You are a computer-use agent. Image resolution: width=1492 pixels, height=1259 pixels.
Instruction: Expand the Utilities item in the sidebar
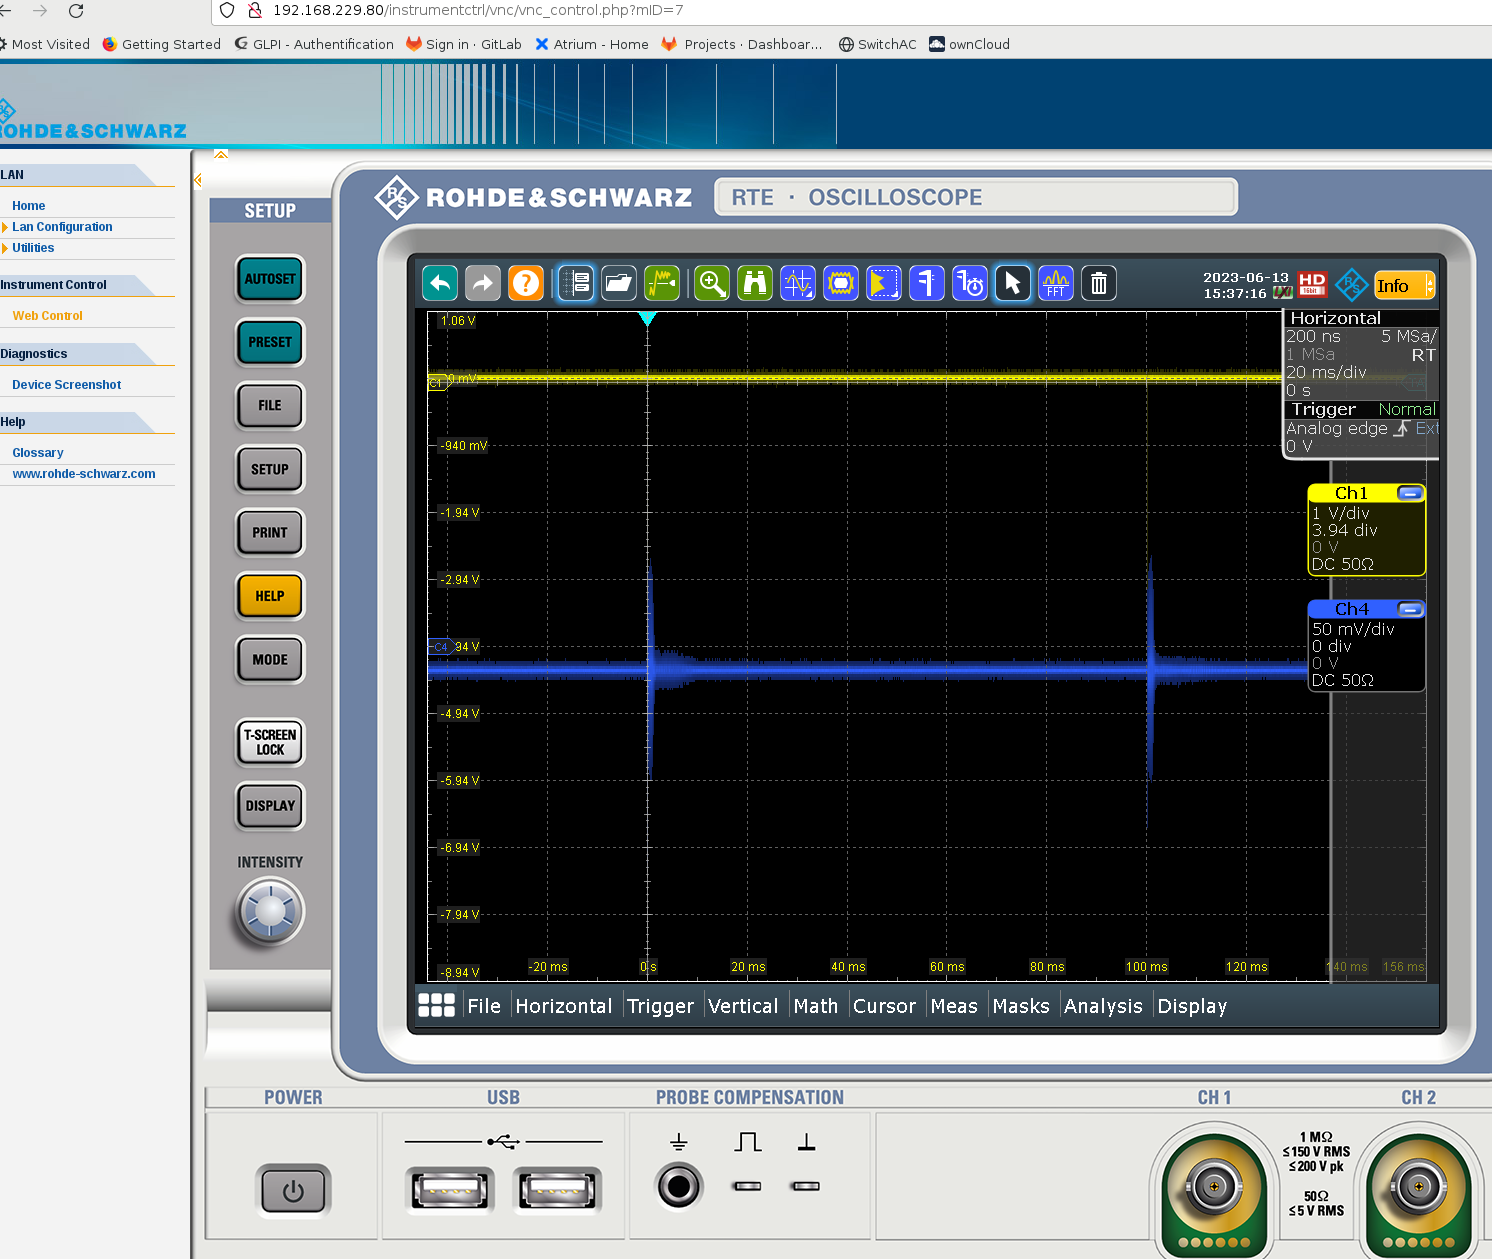pos(33,248)
